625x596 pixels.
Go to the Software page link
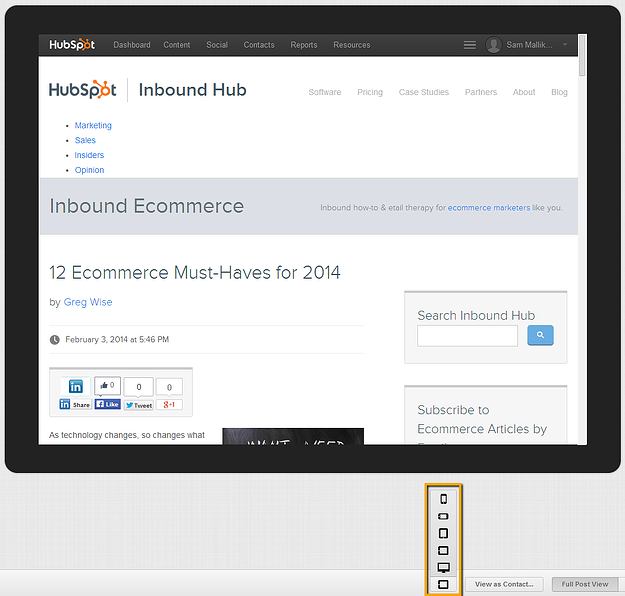point(325,92)
